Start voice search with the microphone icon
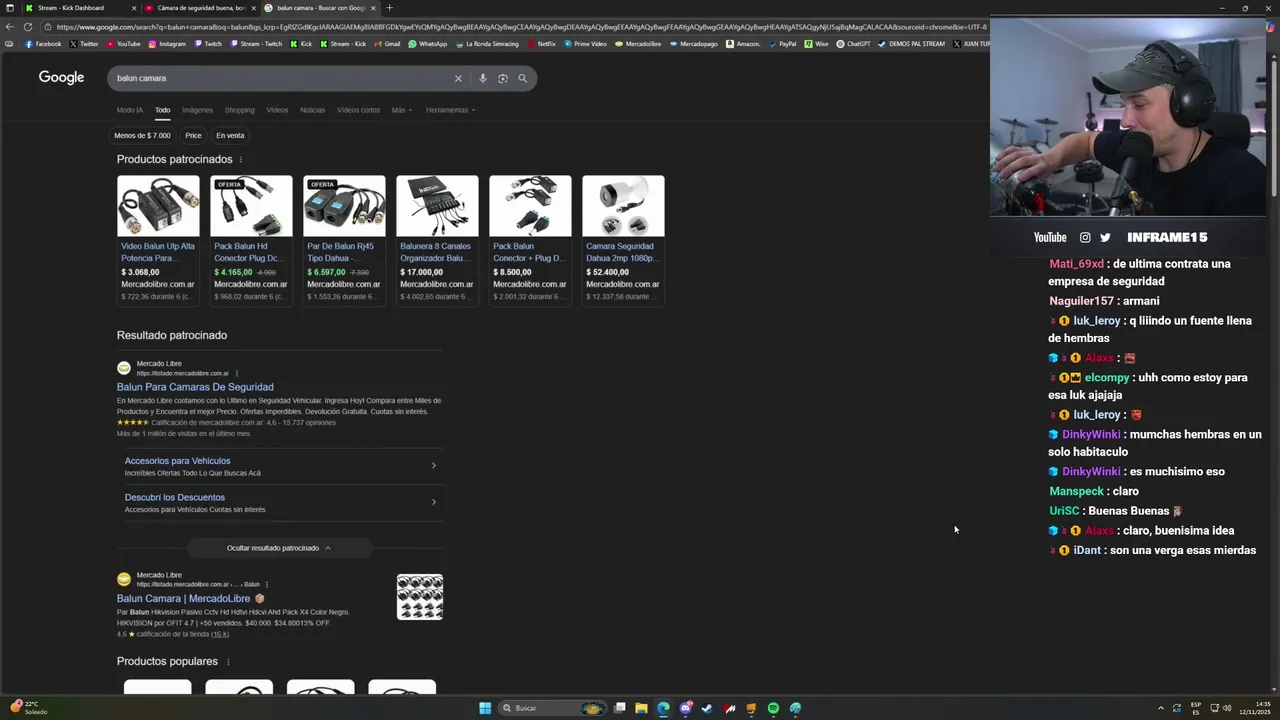The height and width of the screenshot is (720, 1280). tap(482, 78)
